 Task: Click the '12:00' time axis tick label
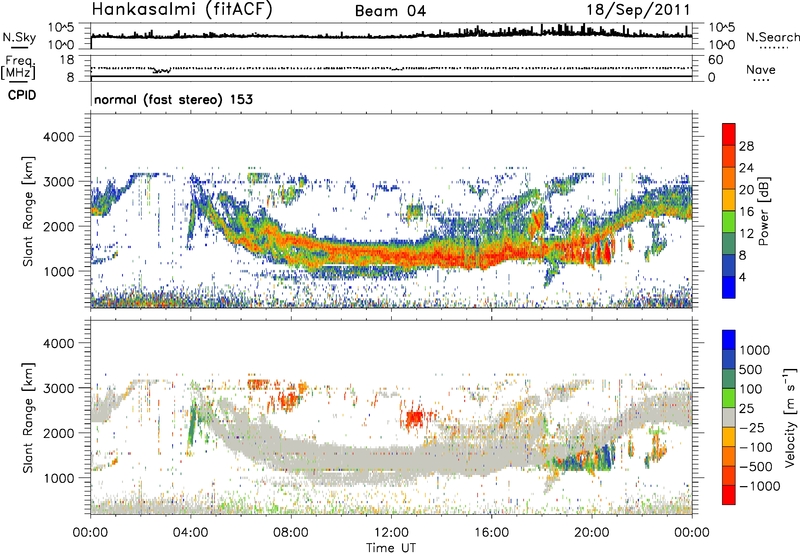coord(391,533)
